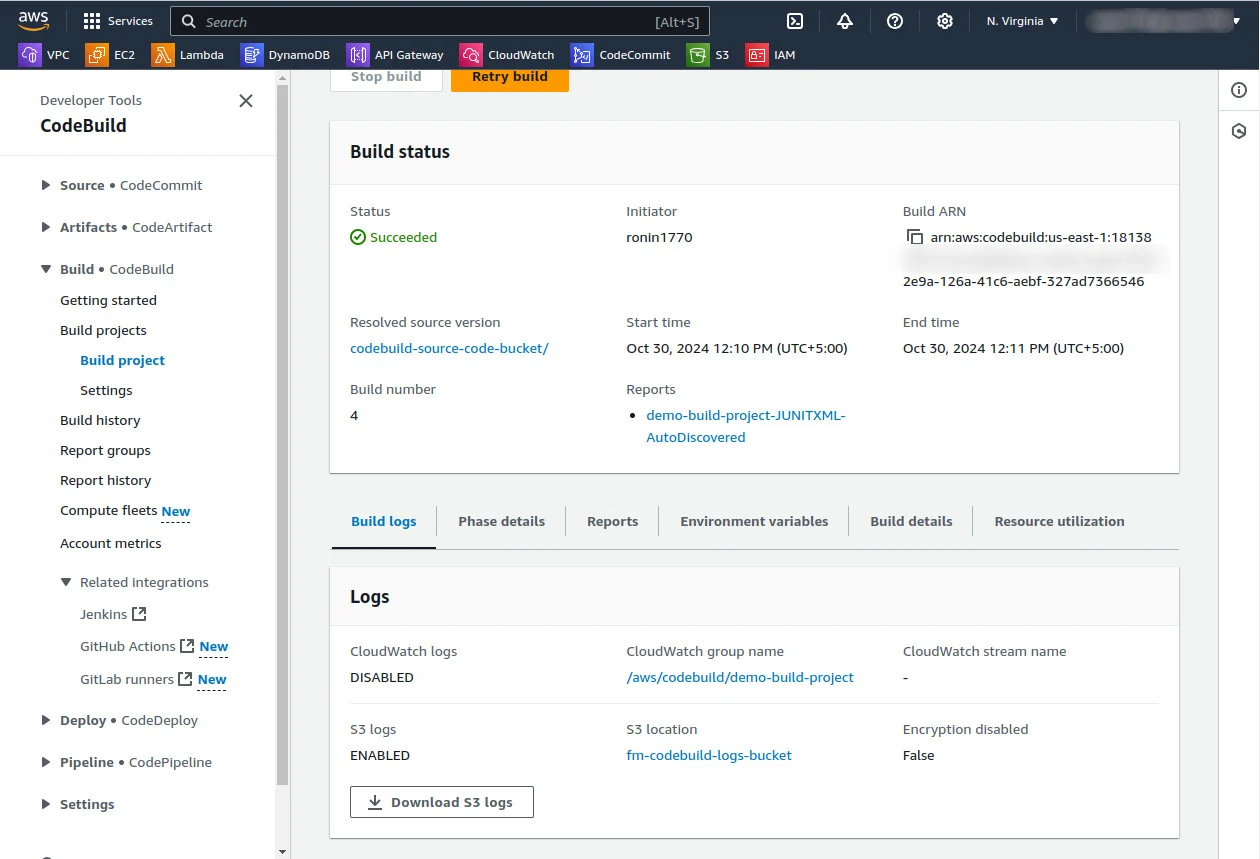Open the VPC shortcut icon
This screenshot has height=859, width=1260.
[x=30, y=55]
